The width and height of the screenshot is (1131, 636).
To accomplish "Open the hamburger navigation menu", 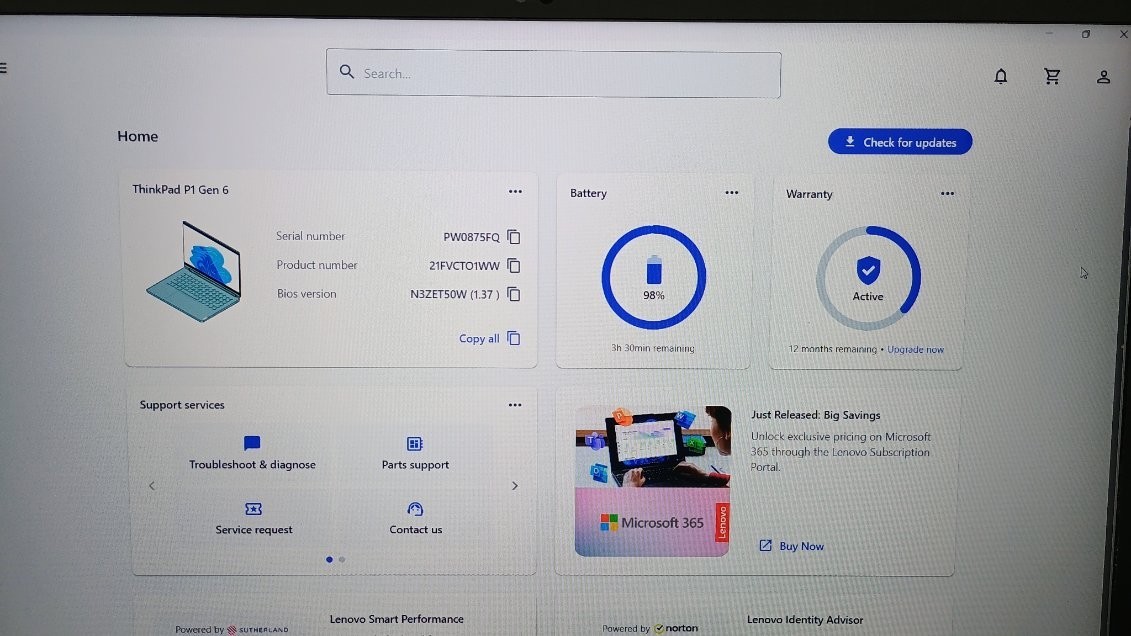I will coord(3,68).
